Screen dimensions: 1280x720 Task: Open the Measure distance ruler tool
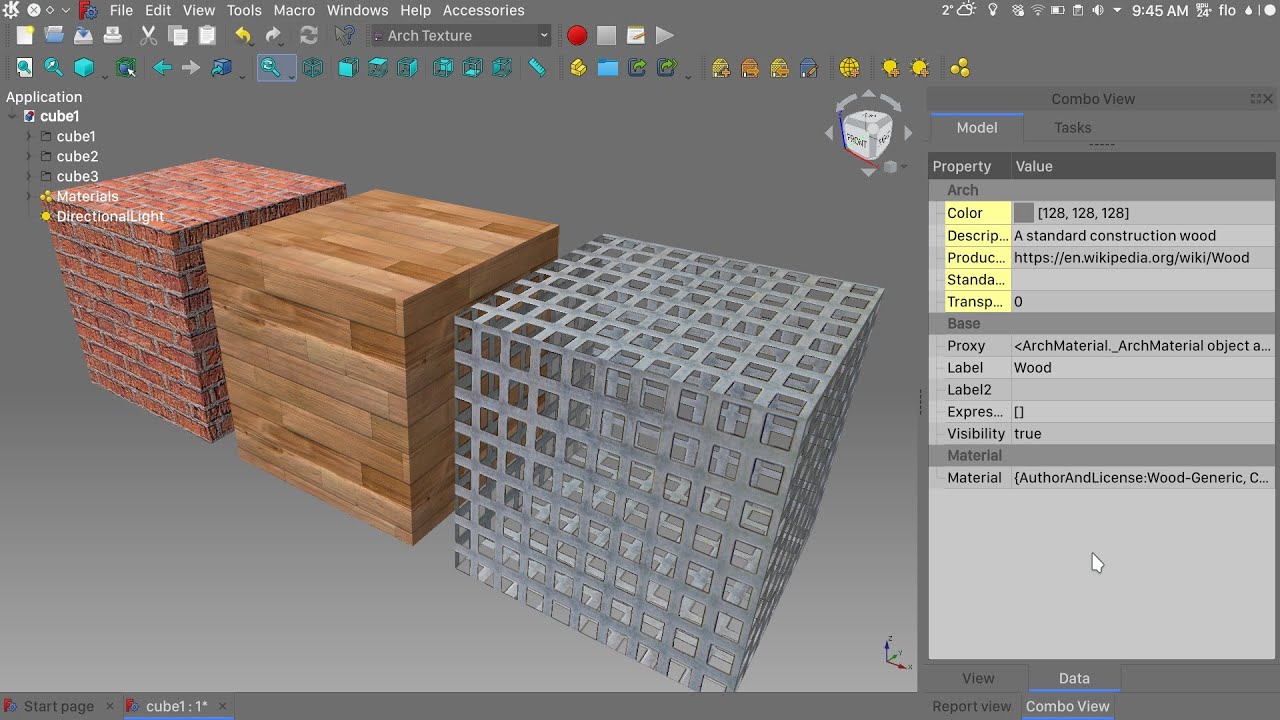(x=538, y=68)
